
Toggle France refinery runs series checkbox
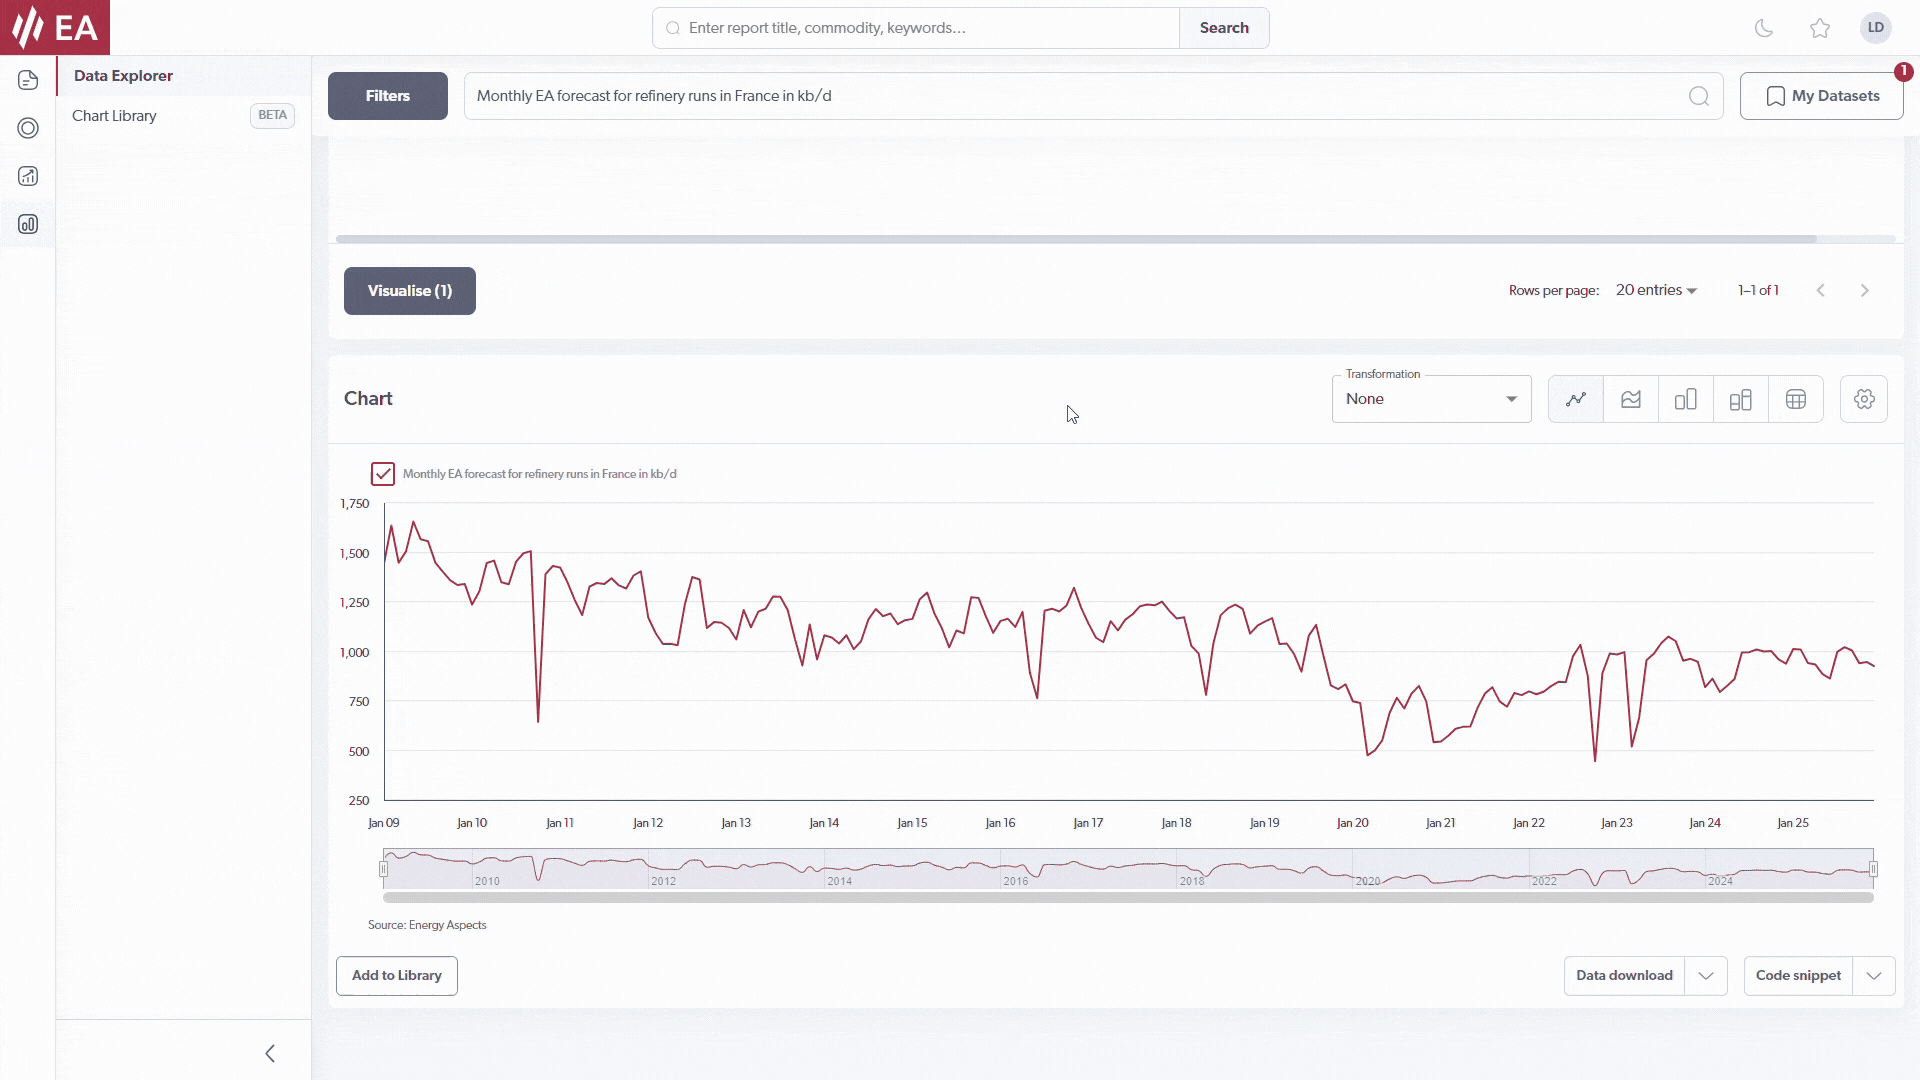point(383,474)
